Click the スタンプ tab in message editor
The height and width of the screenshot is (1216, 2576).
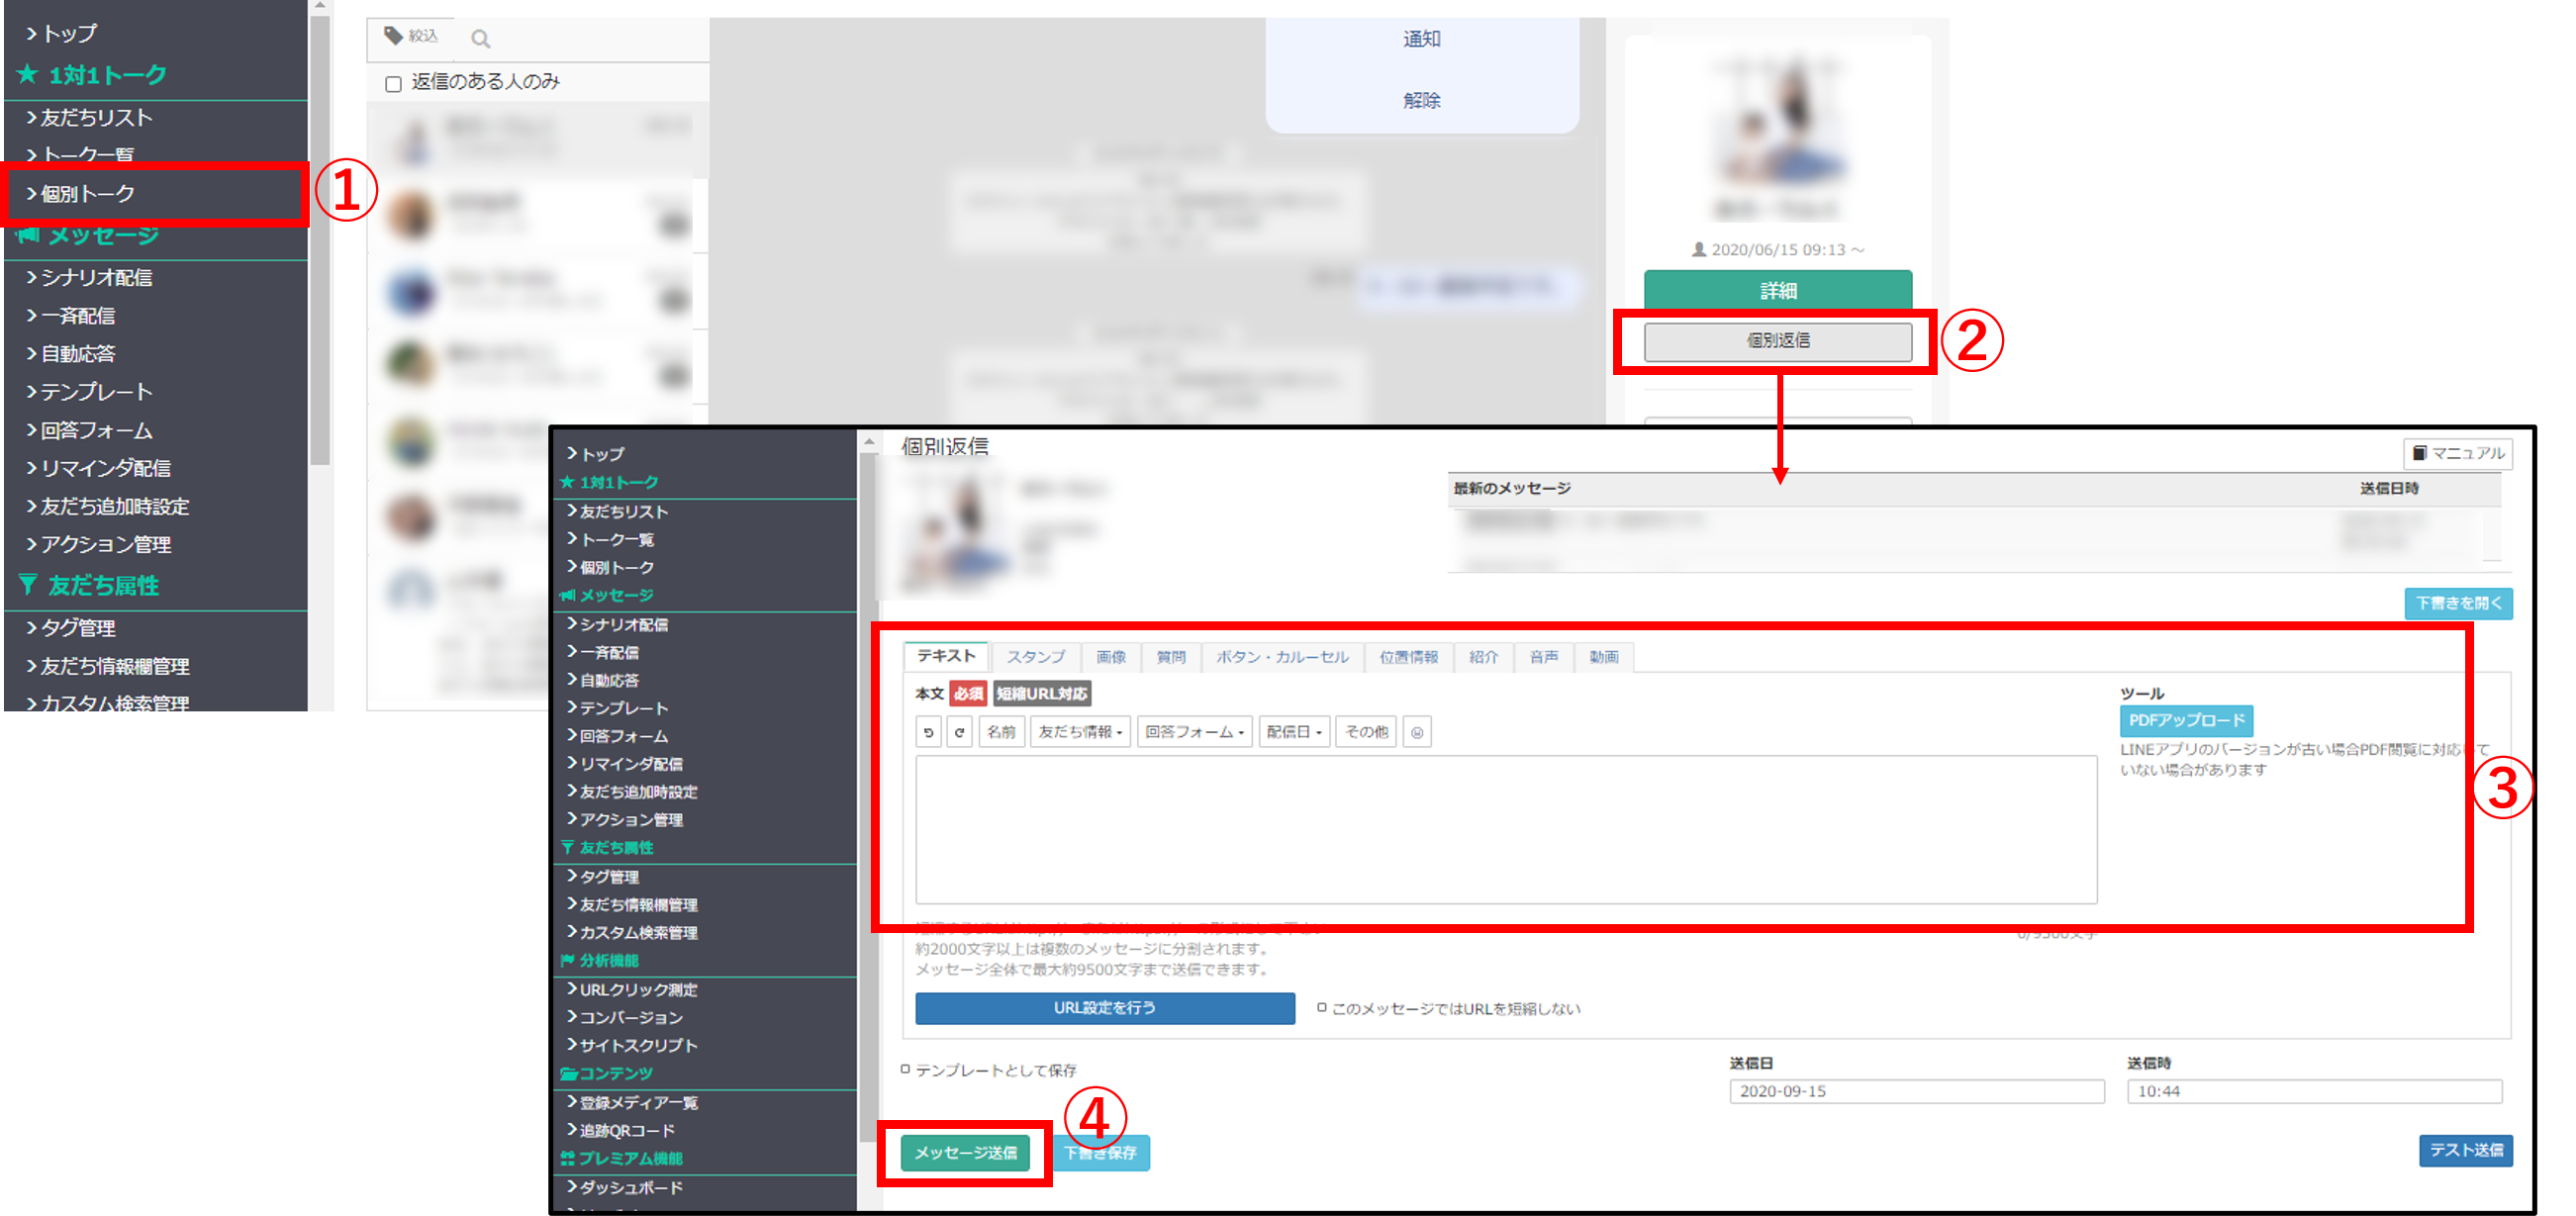(1035, 656)
